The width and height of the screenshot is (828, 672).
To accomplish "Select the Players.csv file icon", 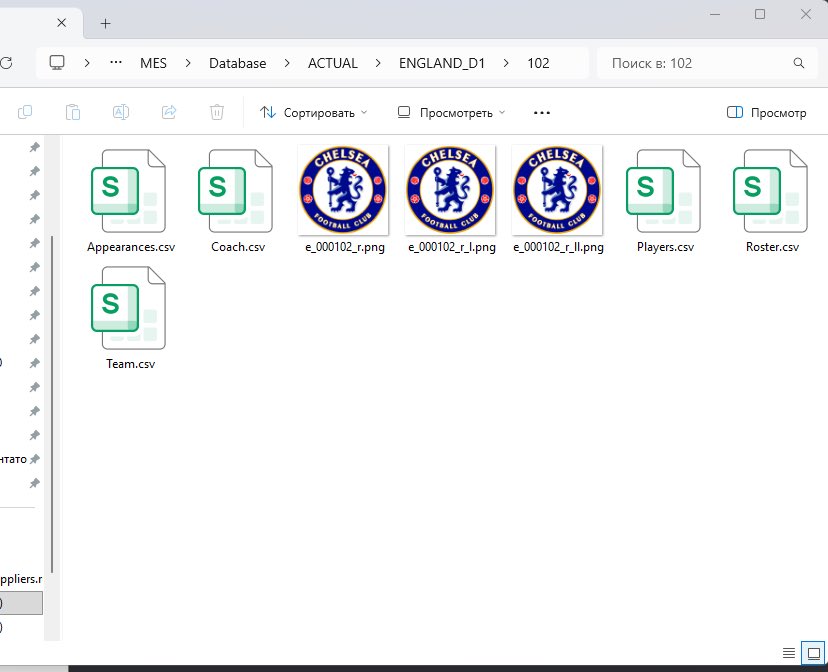I will tap(664, 191).
